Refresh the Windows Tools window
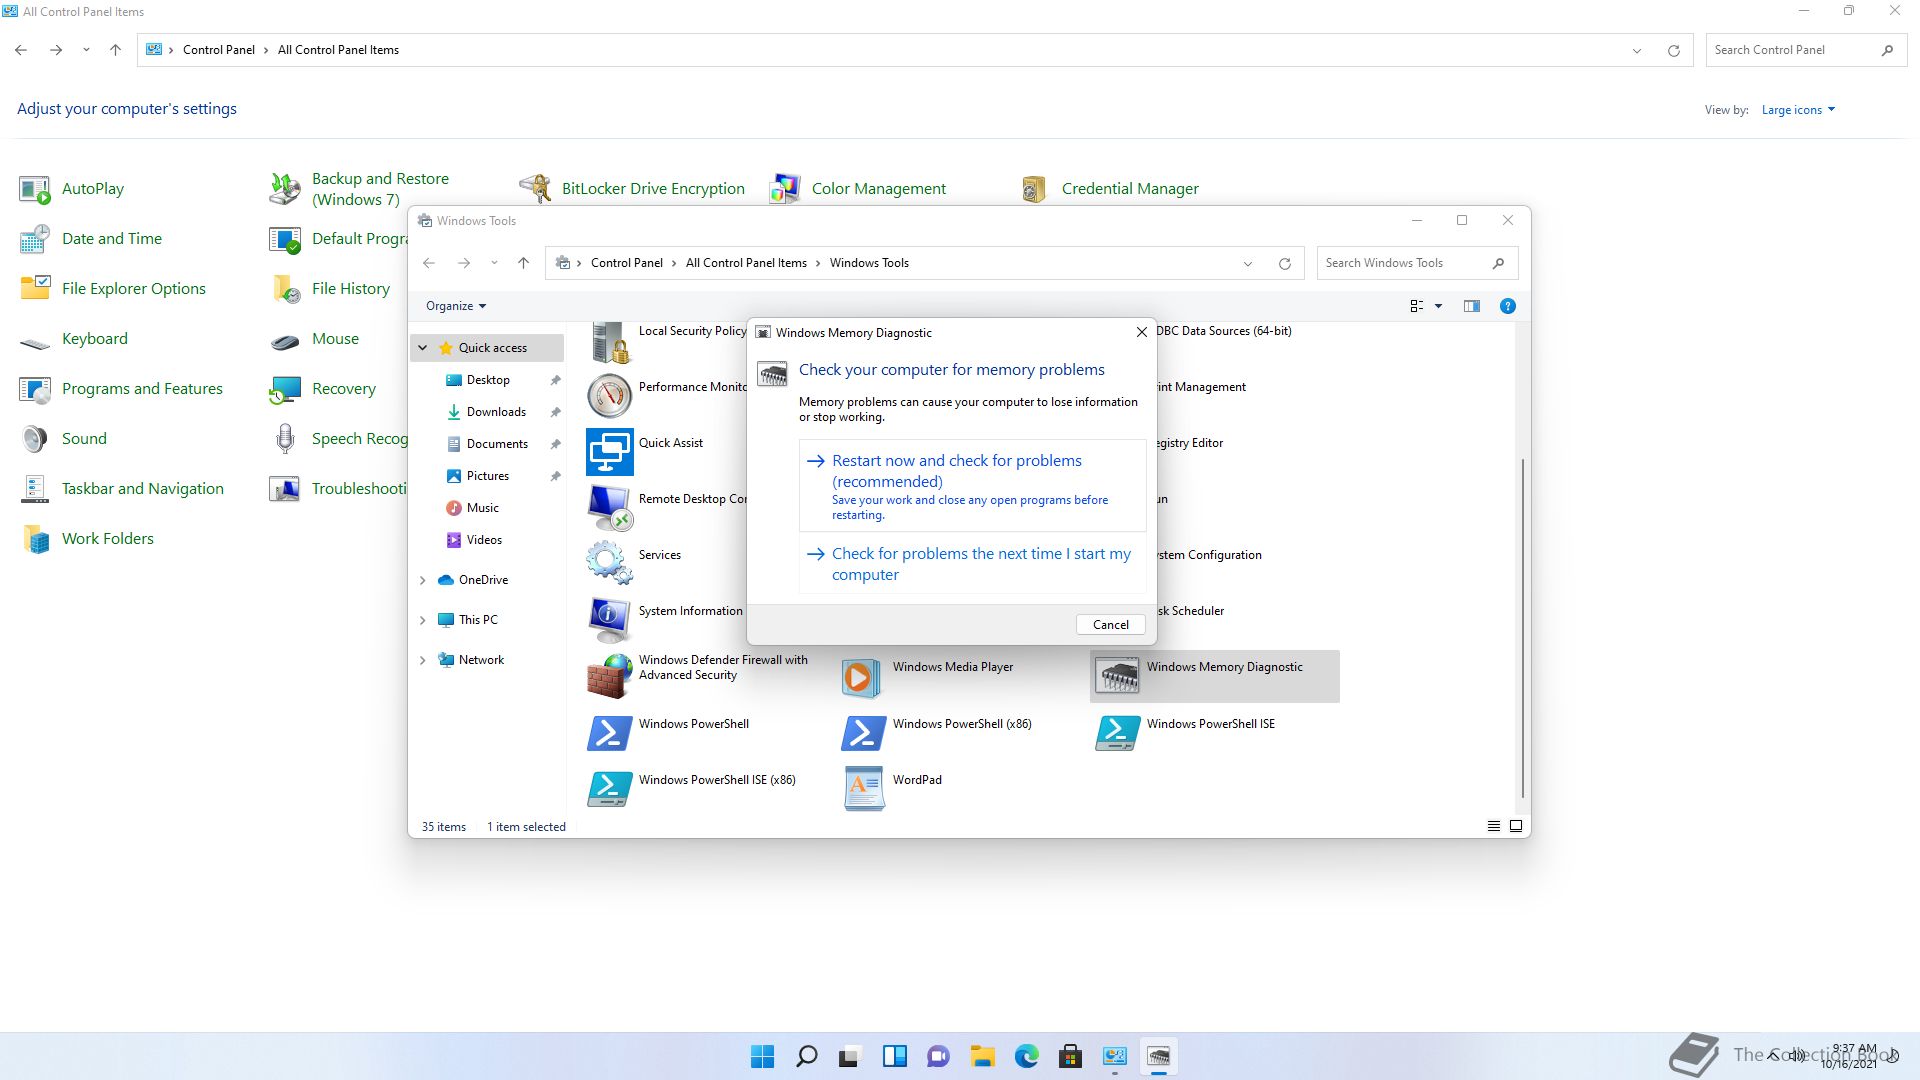The image size is (1920, 1080). click(x=1284, y=263)
